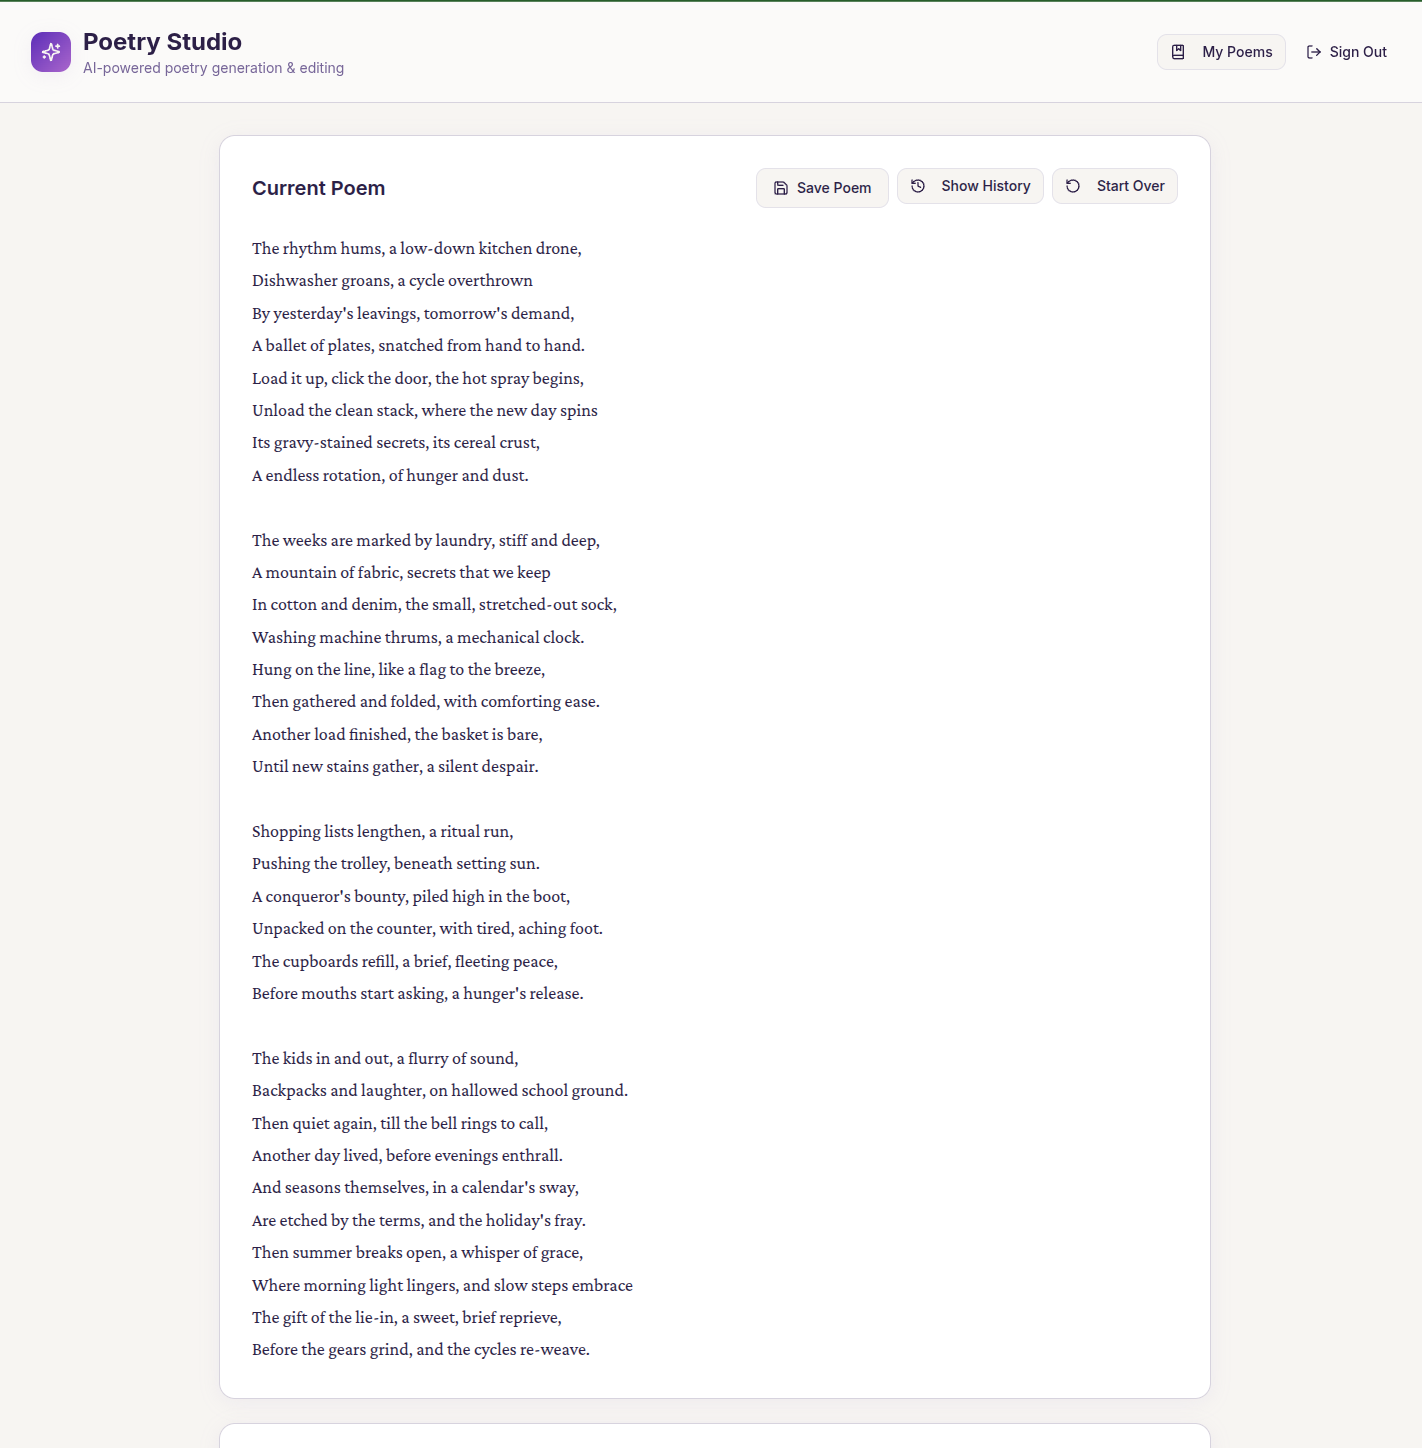Click the line starting "The rhythm hums"

pyautogui.click(x=416, y=248)
